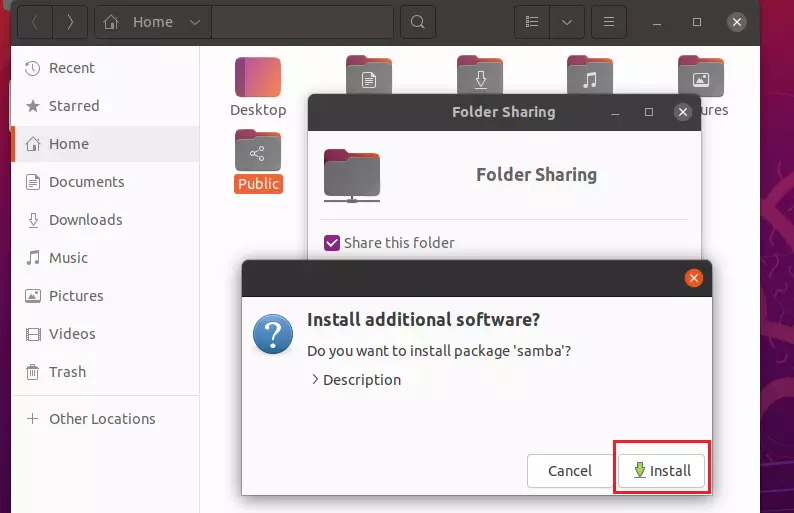Select the Downloads folder icon in grid
794x513 pixels.
(480, 75)
